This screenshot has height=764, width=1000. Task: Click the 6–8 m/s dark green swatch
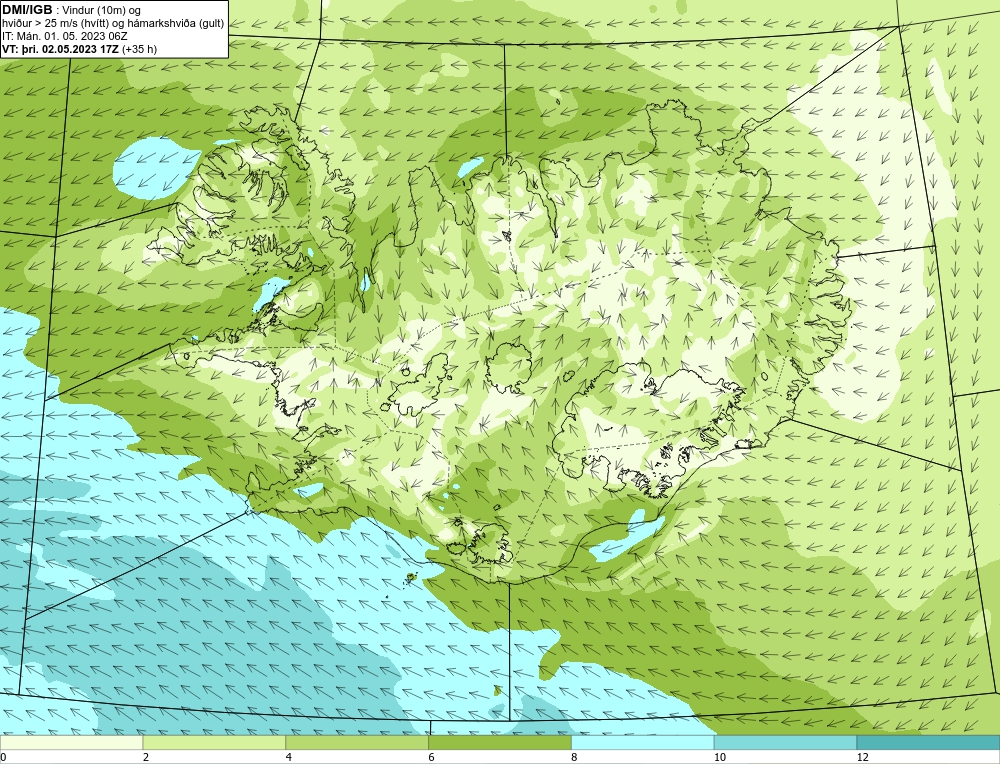point(500,742)
